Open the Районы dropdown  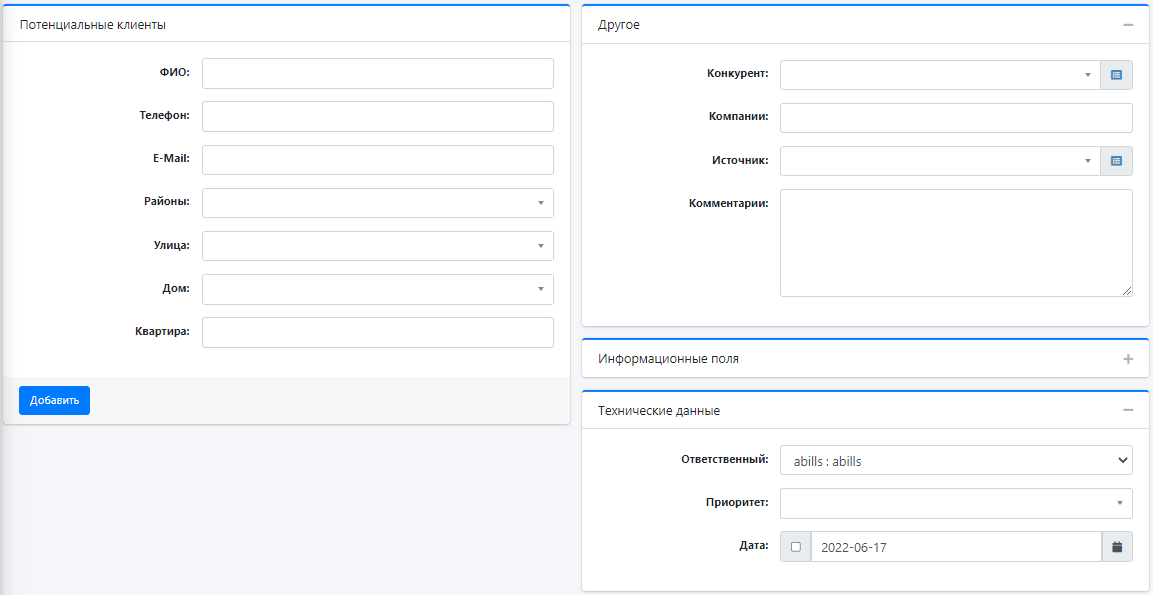point(378,203)
